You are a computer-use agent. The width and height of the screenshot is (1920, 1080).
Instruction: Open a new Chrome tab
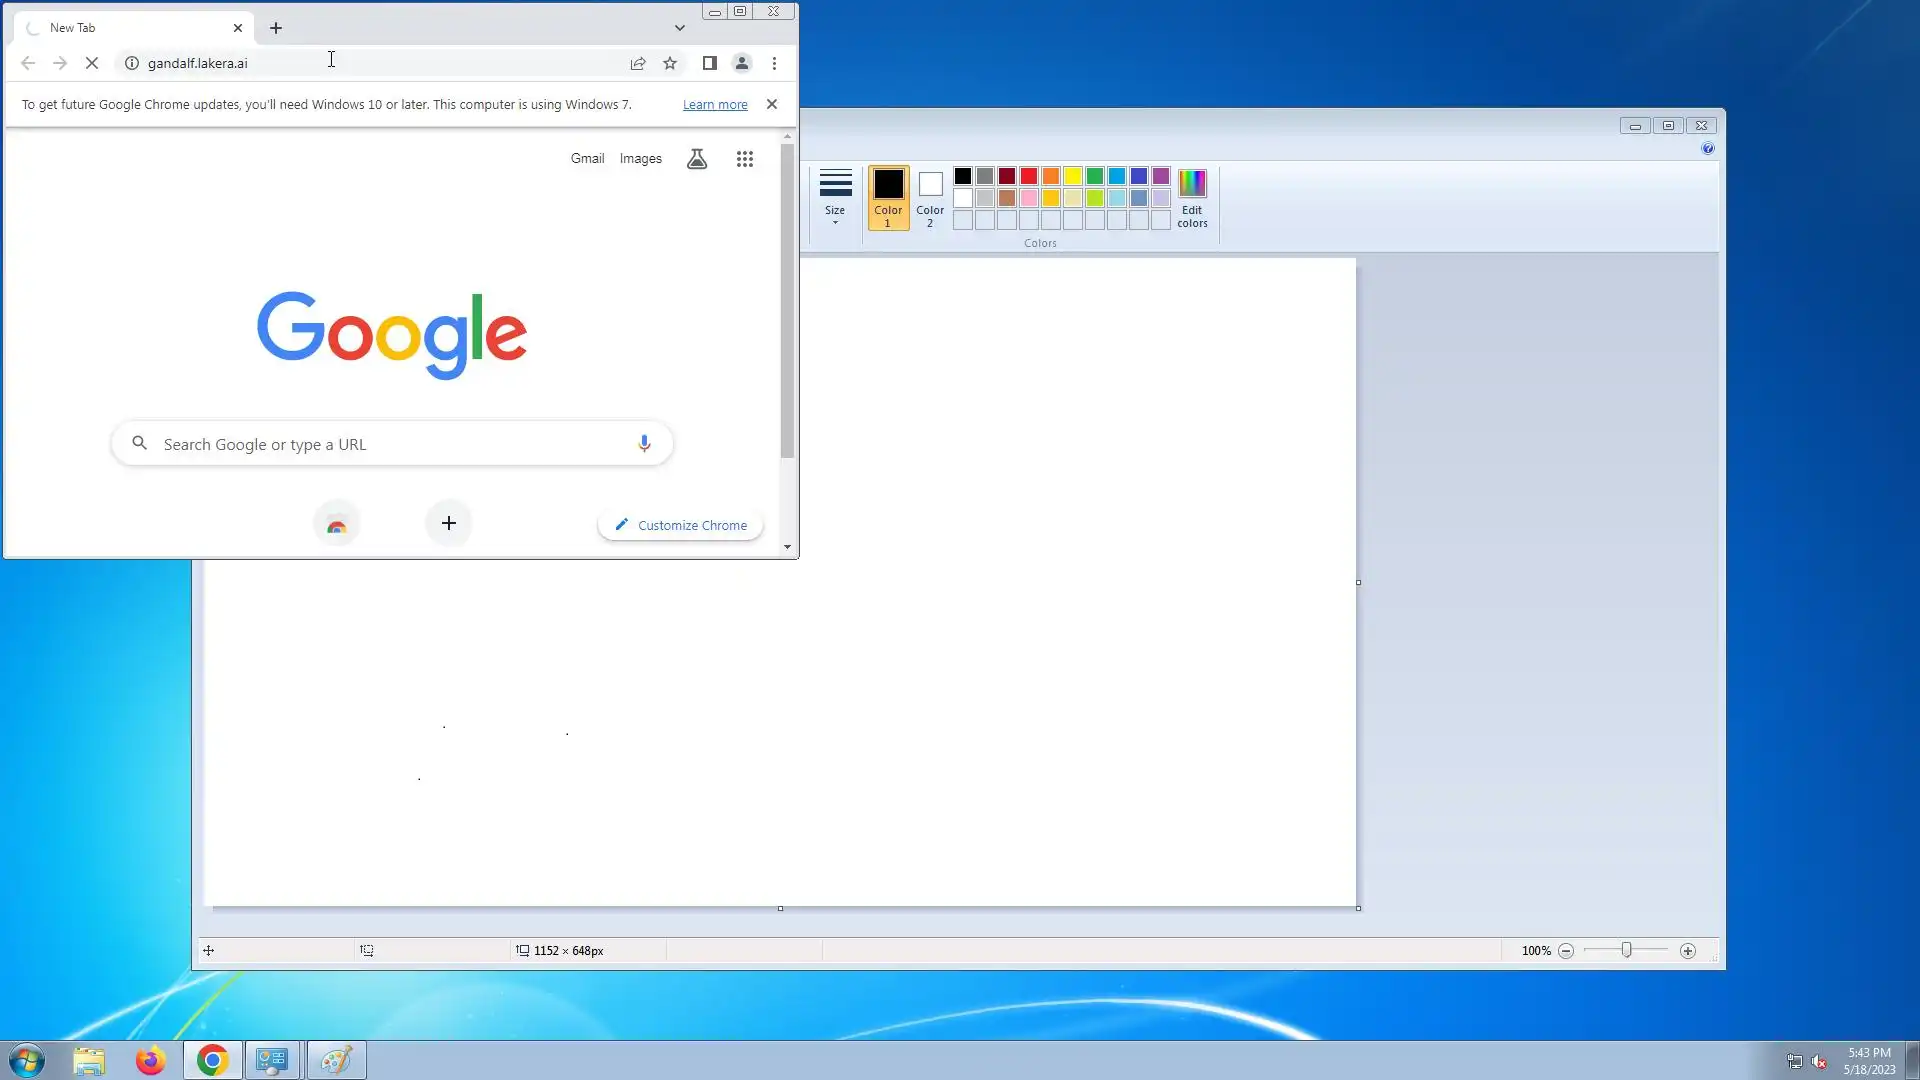coord(276,28)
